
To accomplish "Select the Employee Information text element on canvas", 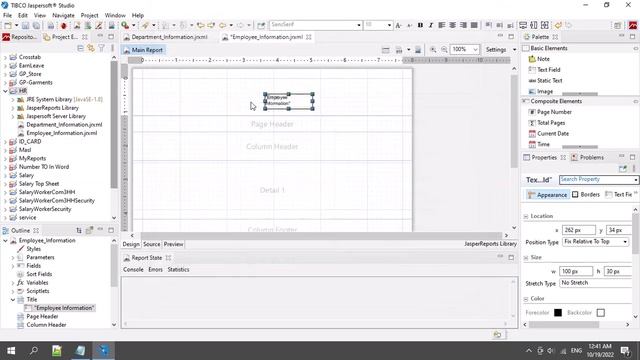I will pyautogui.click(x=289, y=102).
